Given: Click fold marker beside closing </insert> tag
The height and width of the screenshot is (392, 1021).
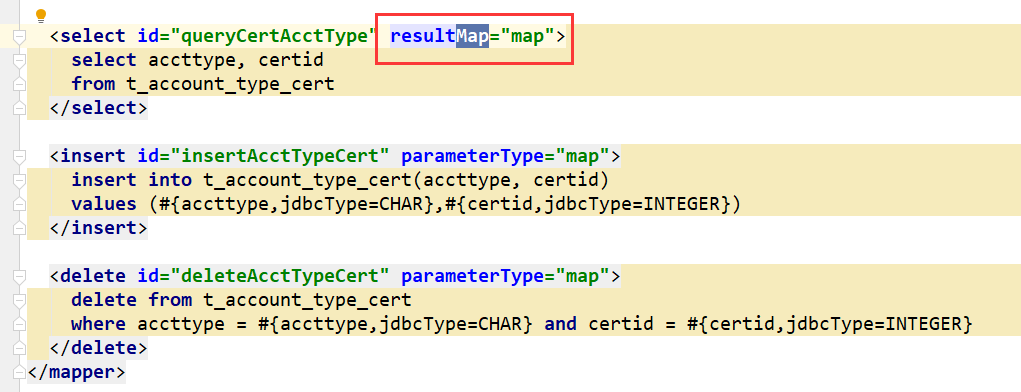Looking at the screenshot, I should (19, 228).
